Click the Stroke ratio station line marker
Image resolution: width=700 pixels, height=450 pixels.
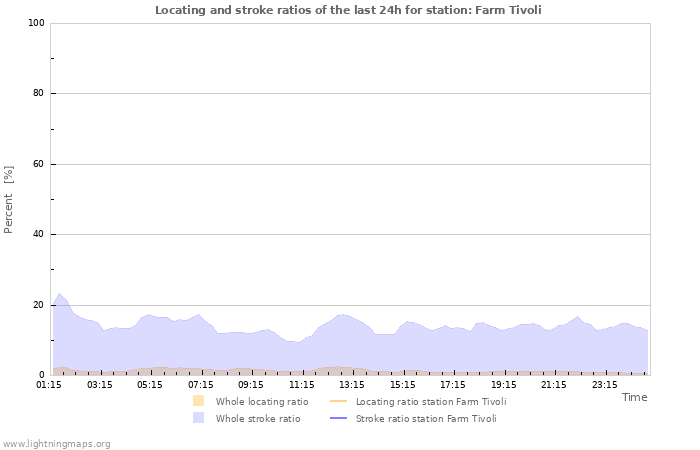(x=339, y=418)
